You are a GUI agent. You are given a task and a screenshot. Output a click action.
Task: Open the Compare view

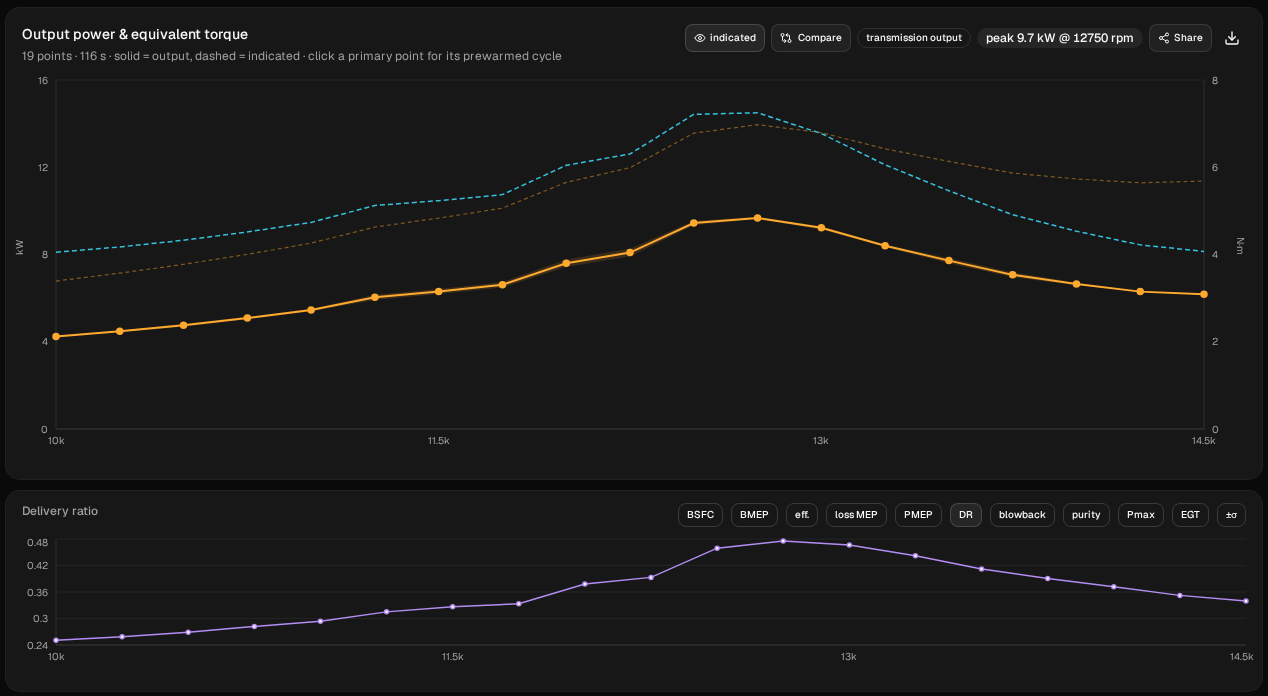811,38
